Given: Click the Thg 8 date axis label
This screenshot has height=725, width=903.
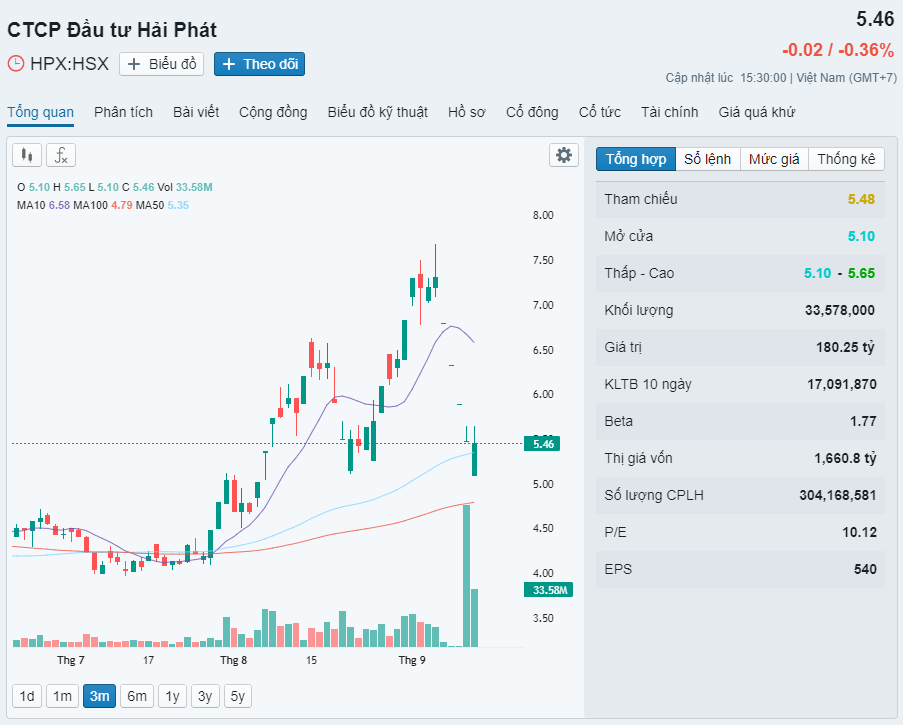Looking at the screenshot, I should tap(233, 660).
